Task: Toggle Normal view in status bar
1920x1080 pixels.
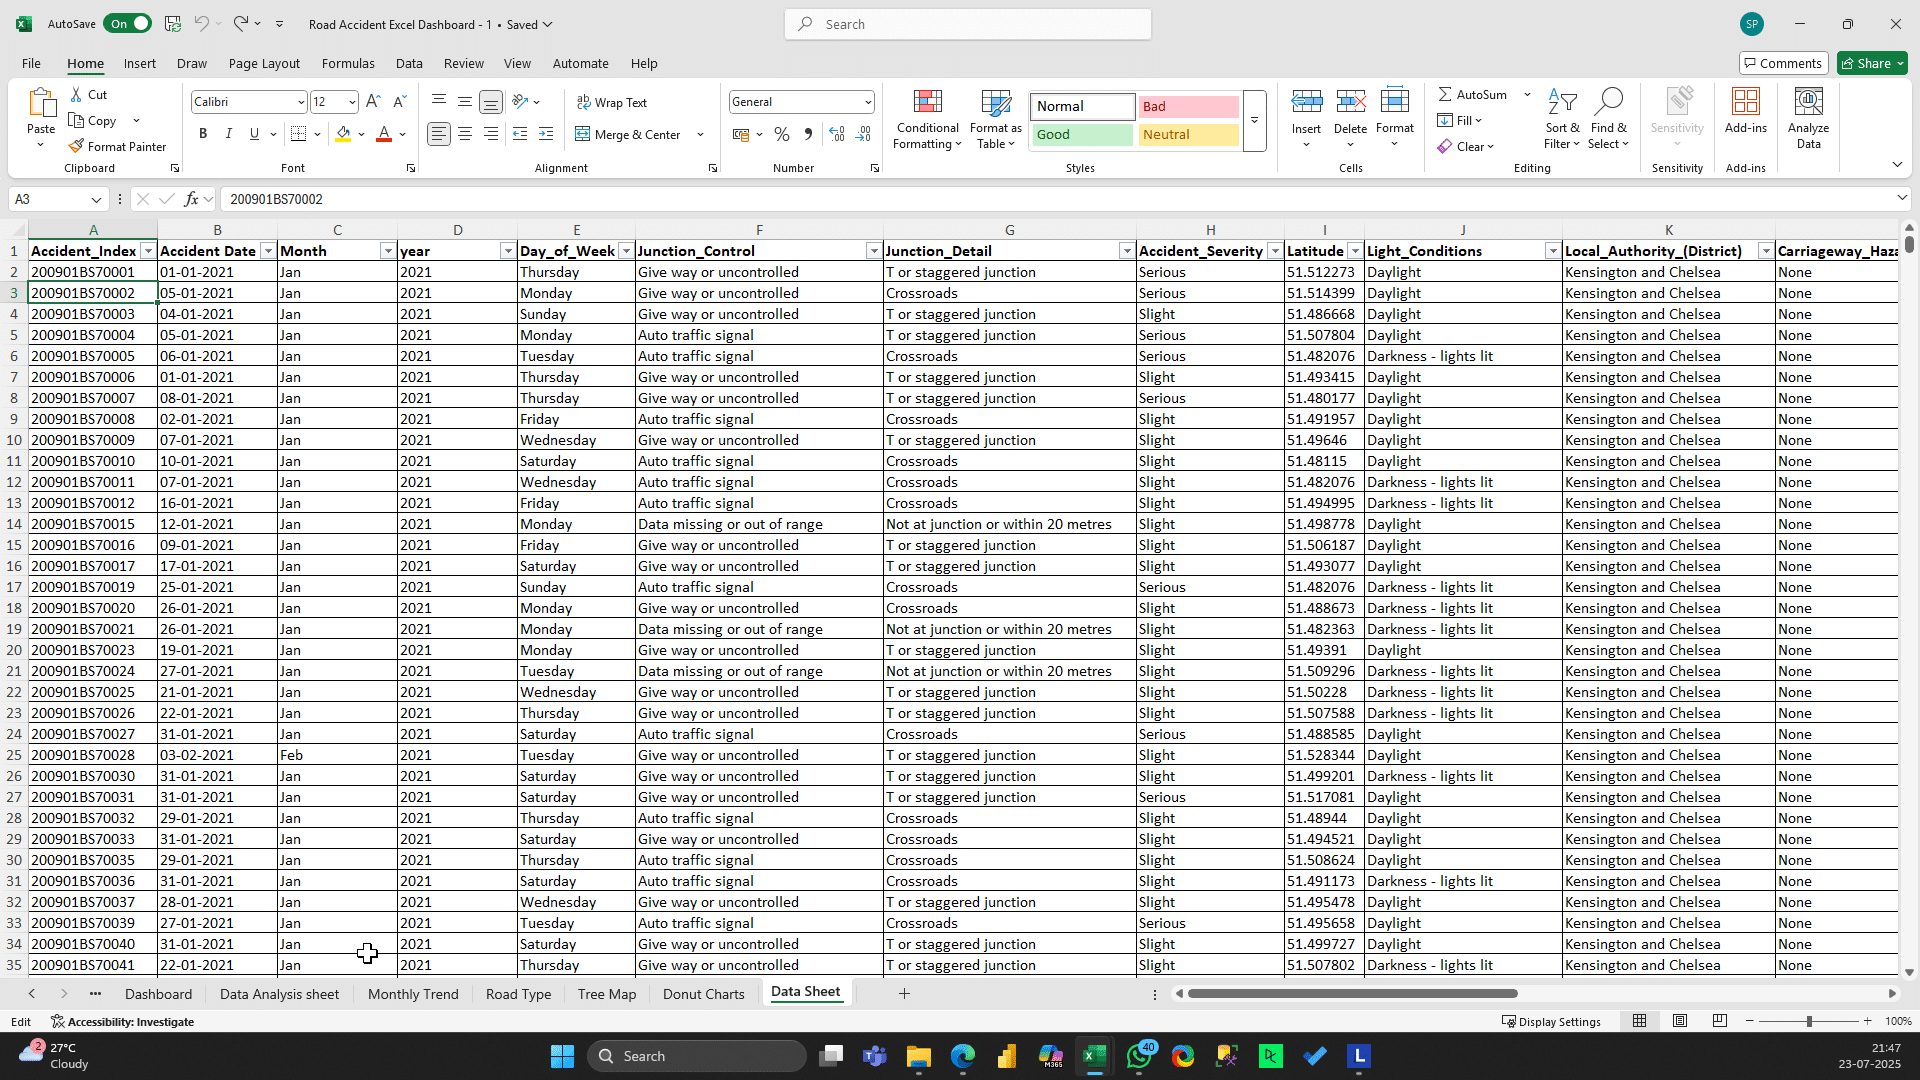Action: (x=1640, y=1021)
